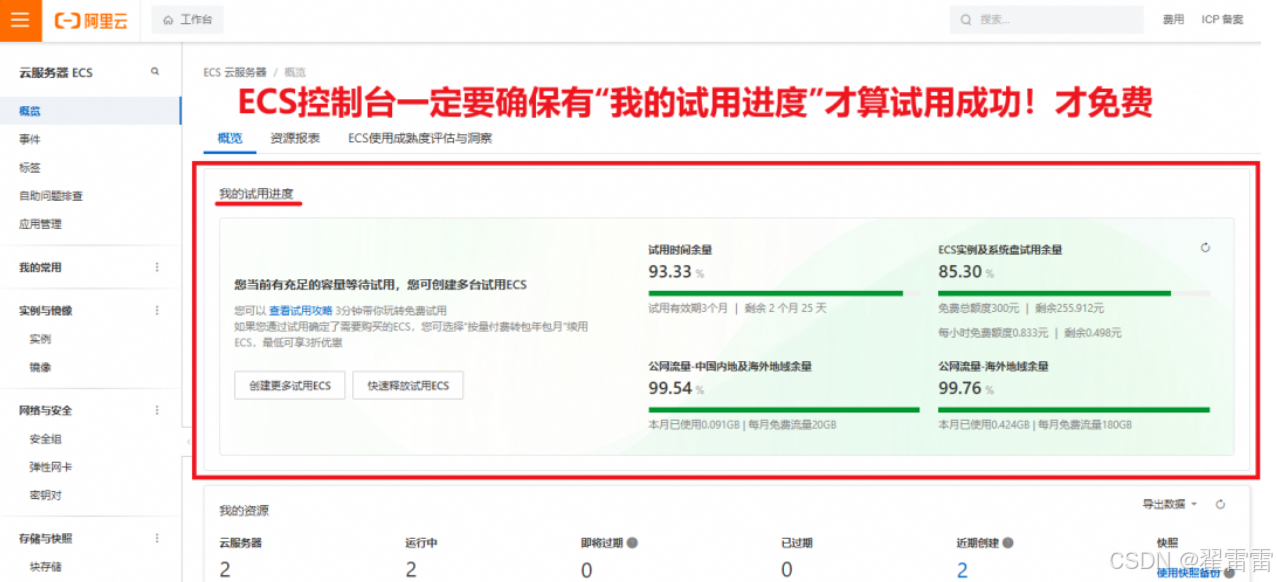
Task: Switch to the 概览 tab
Action: click(230, 139)
